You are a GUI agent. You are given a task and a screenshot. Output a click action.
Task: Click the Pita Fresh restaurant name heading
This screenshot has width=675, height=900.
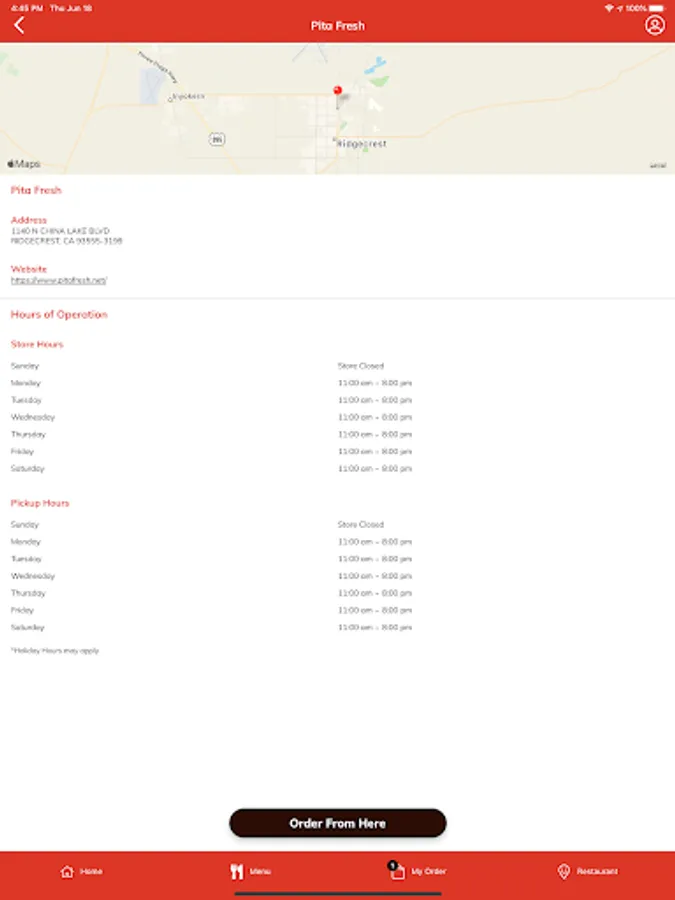36,191
